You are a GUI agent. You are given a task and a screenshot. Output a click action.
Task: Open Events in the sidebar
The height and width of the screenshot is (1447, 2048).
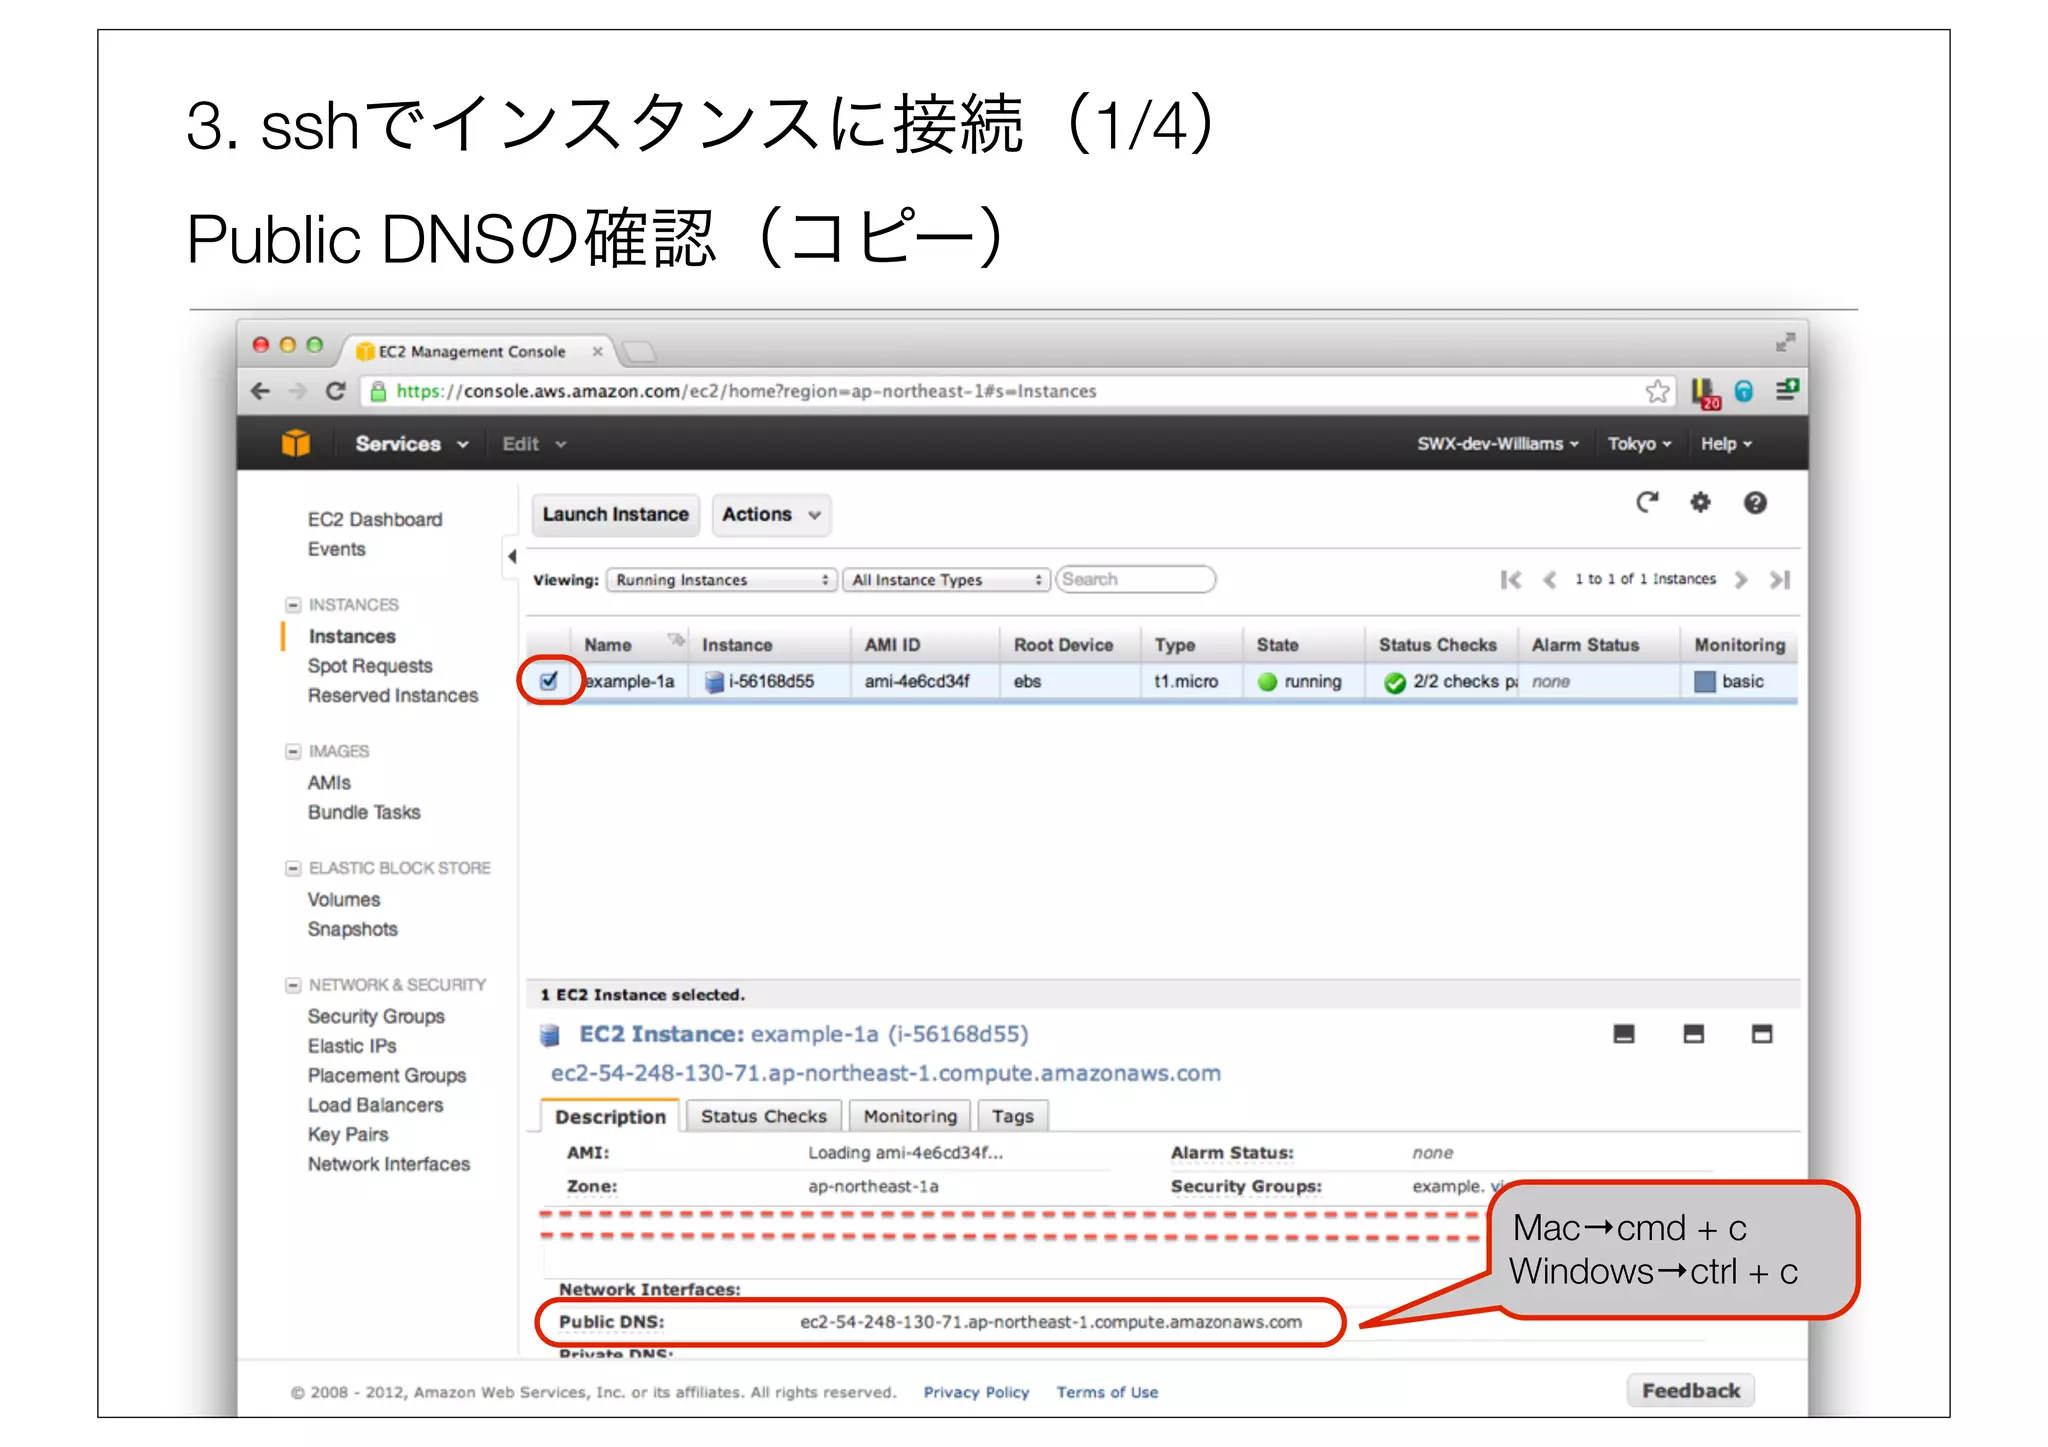coord(336,549)
